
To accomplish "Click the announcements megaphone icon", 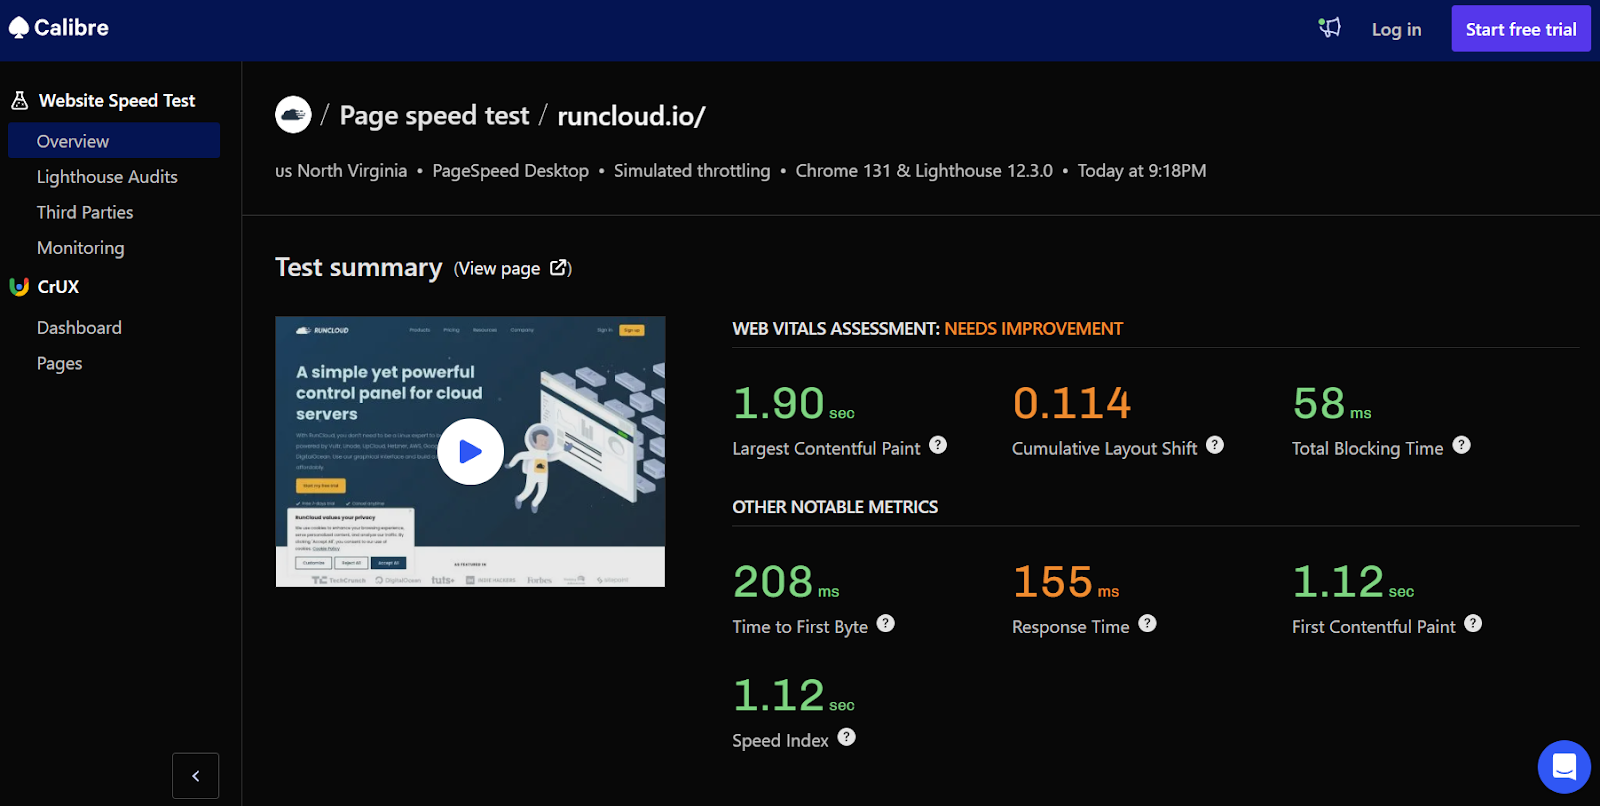I will pos(1329,28).
